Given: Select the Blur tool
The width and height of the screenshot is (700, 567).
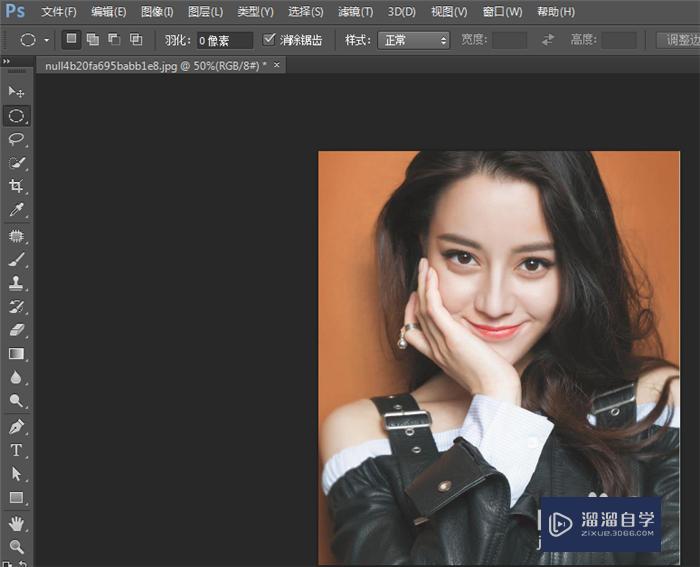Looking at the screenshot, I should tap(16, 378).
